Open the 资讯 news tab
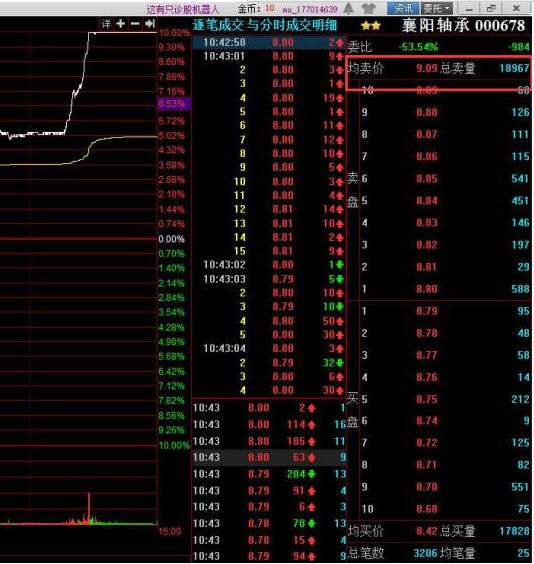 click(403, 8)
